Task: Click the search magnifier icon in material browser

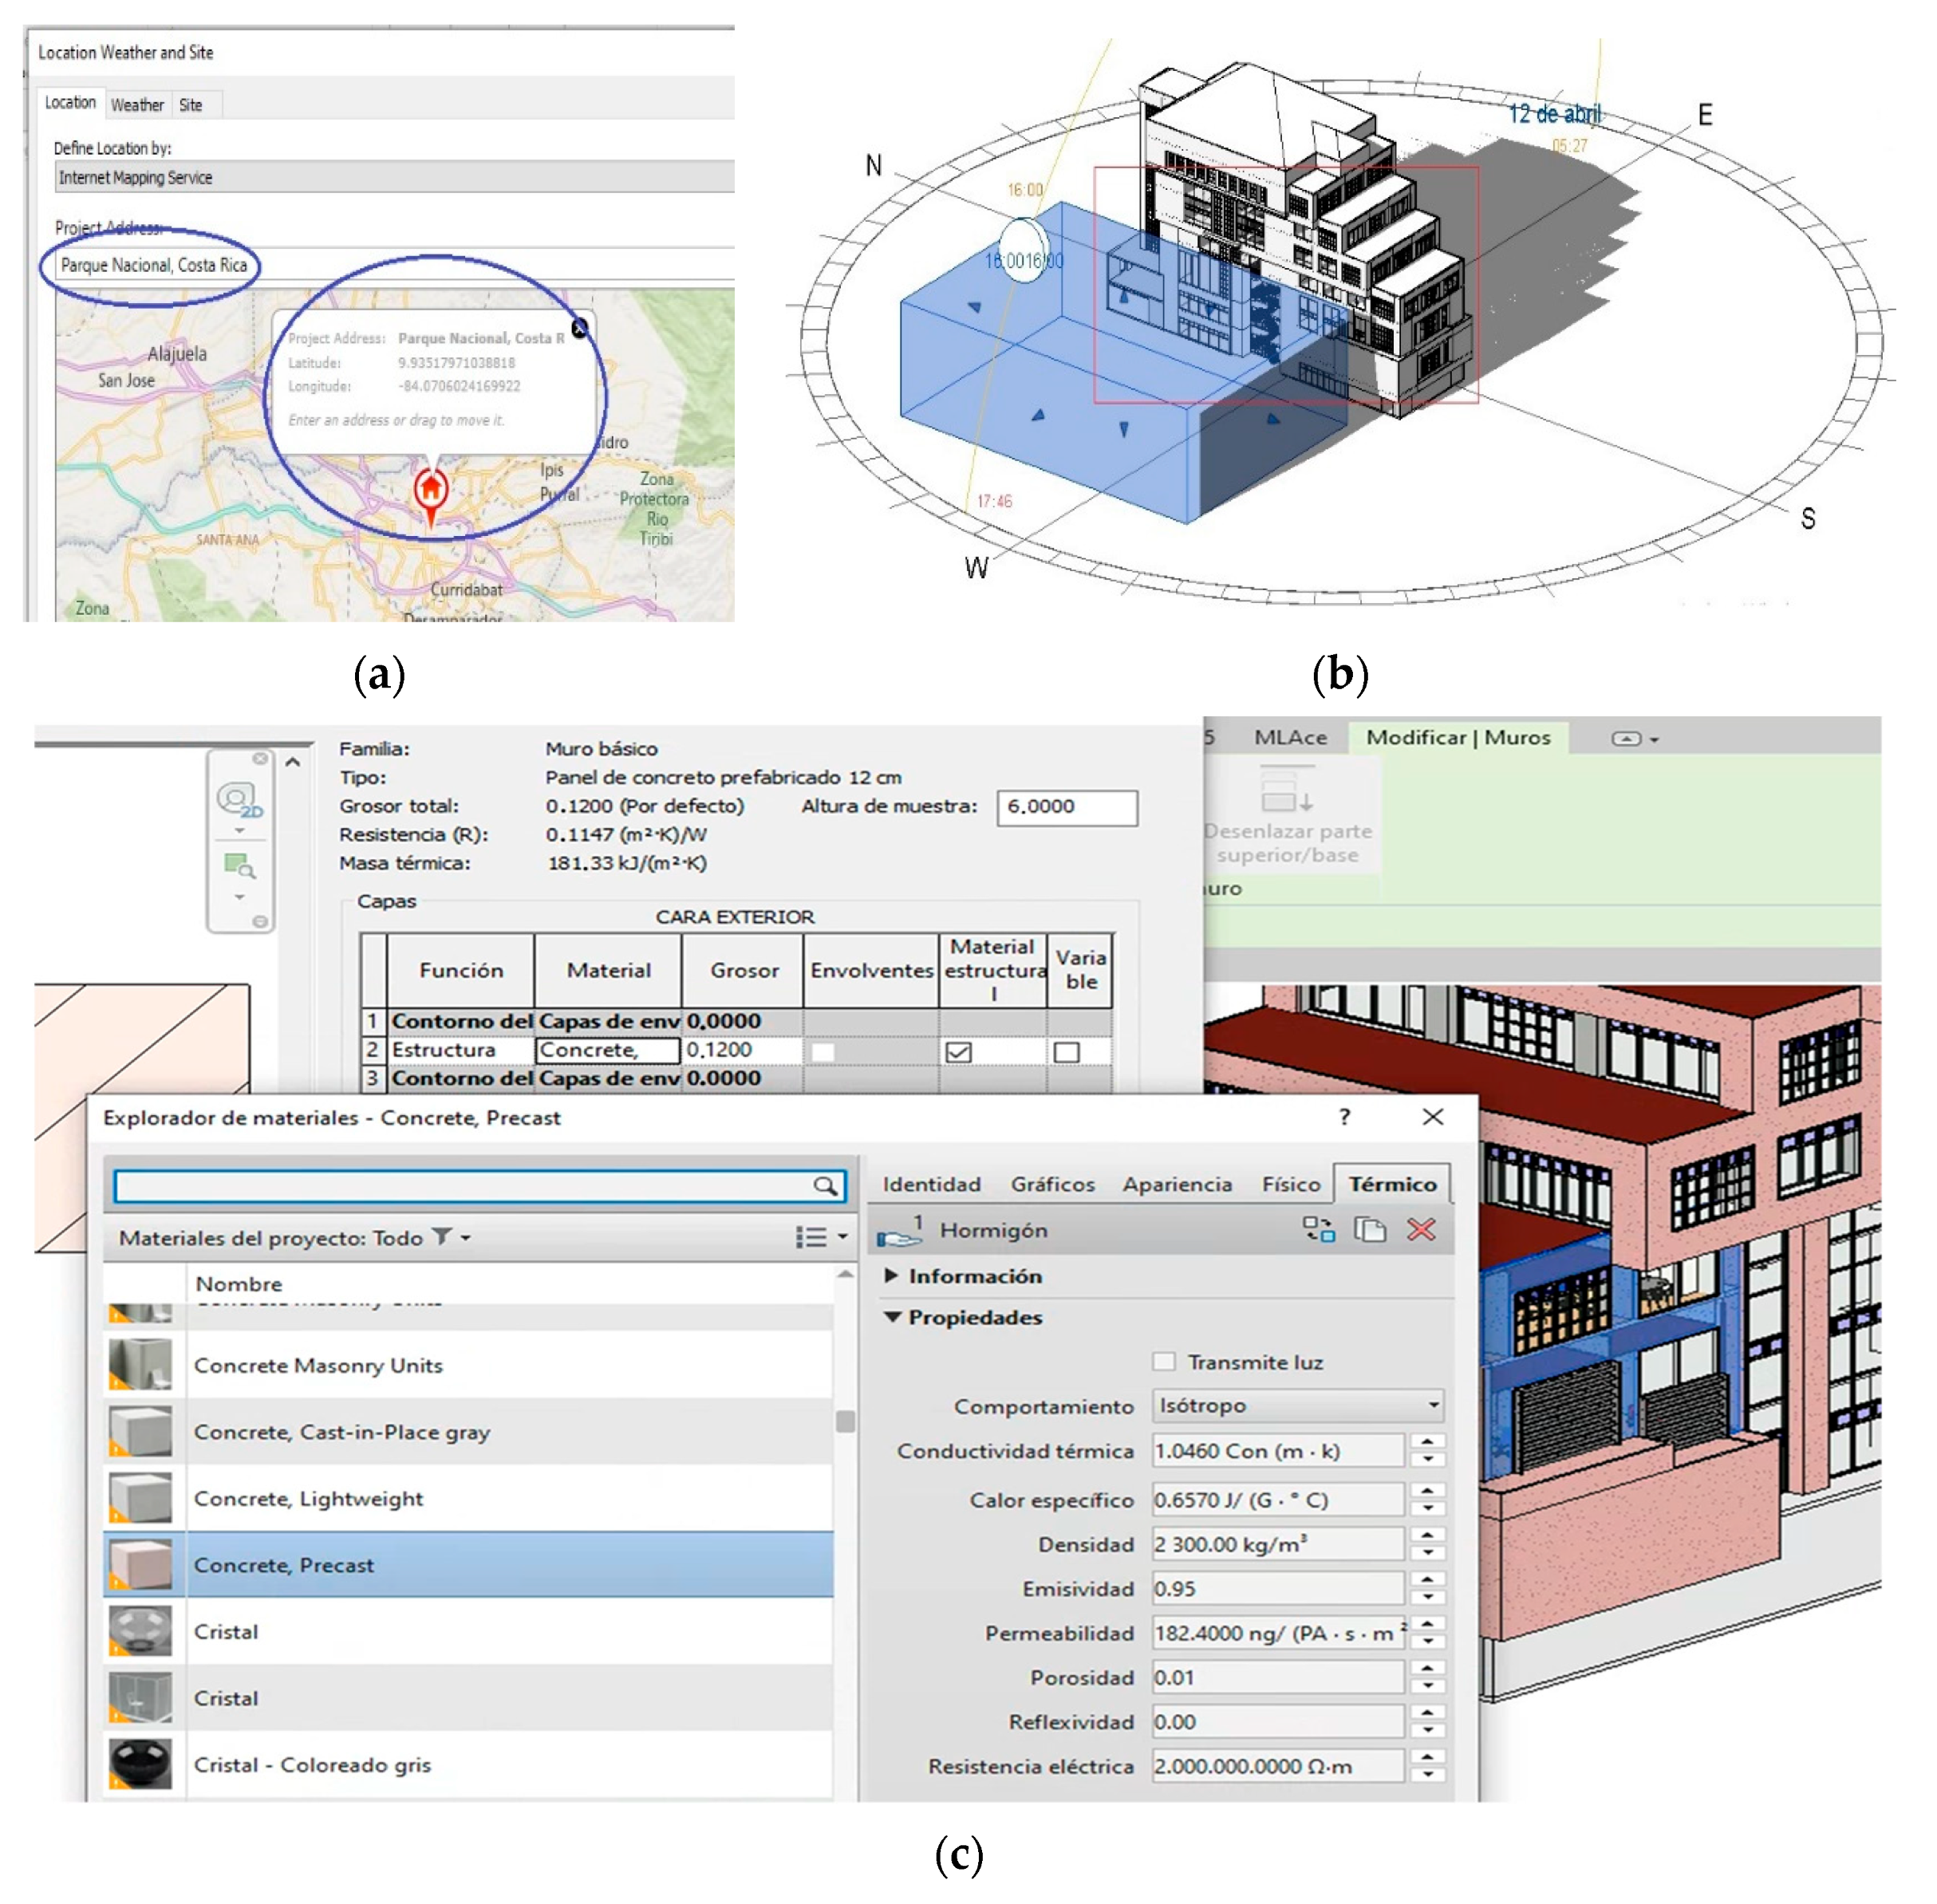Action: tap(824, 1186)
